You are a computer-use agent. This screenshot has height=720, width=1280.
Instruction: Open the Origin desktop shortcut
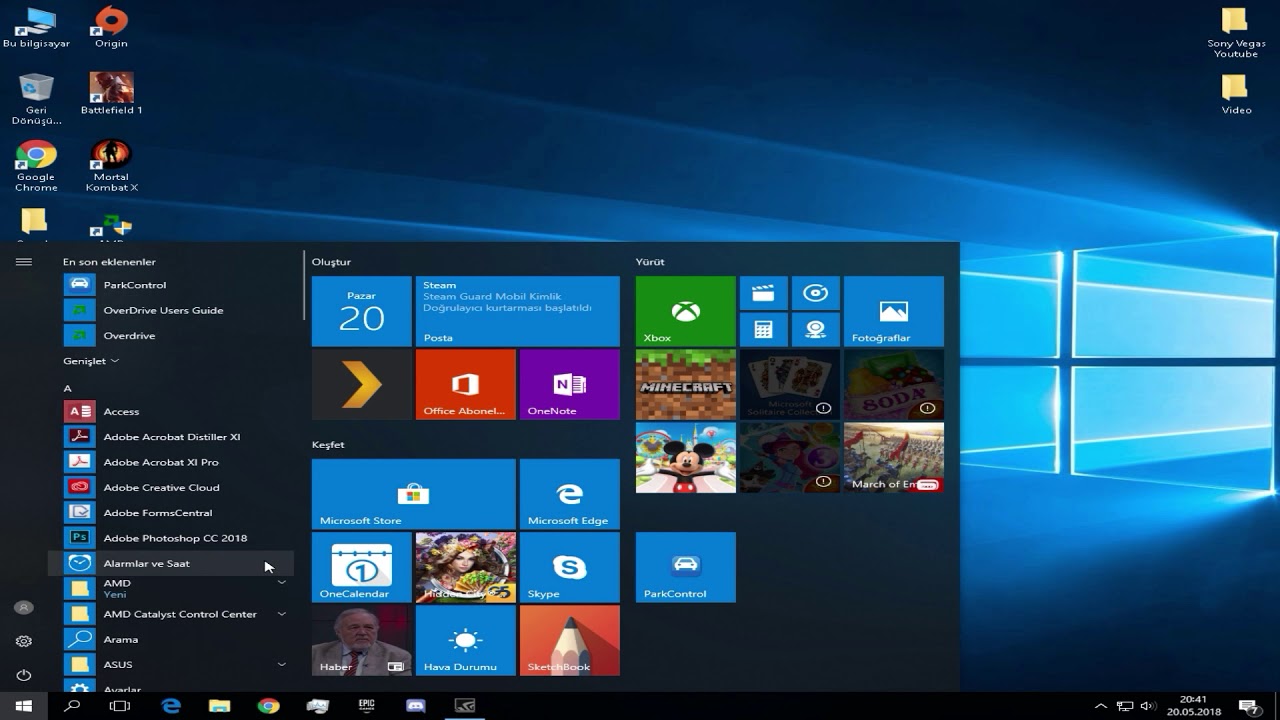(111, 27)
